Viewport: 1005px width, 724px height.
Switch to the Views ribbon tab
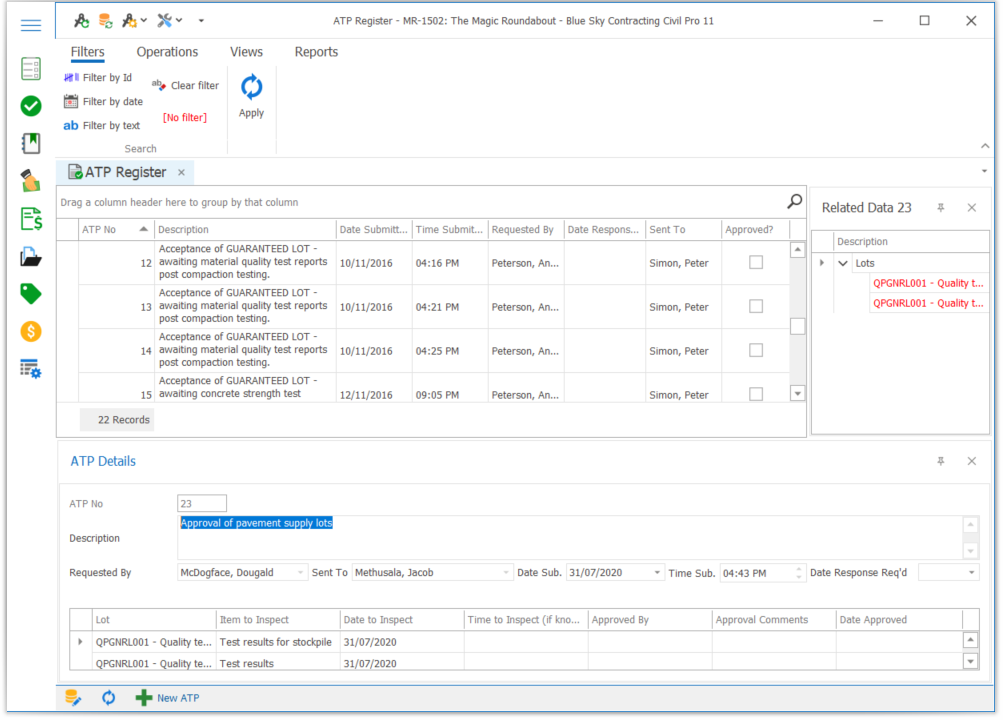coord(246,52)
